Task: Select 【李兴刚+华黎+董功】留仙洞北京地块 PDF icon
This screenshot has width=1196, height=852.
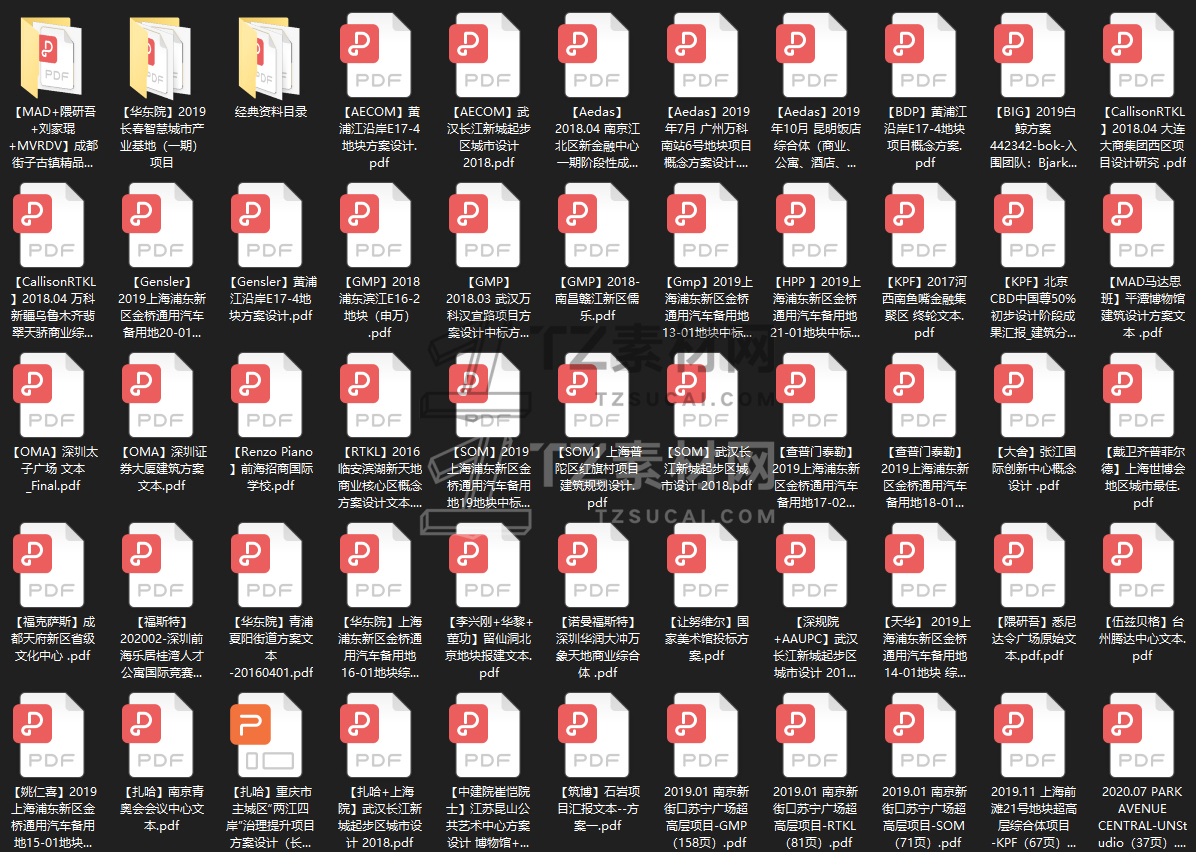Action: 484,566
